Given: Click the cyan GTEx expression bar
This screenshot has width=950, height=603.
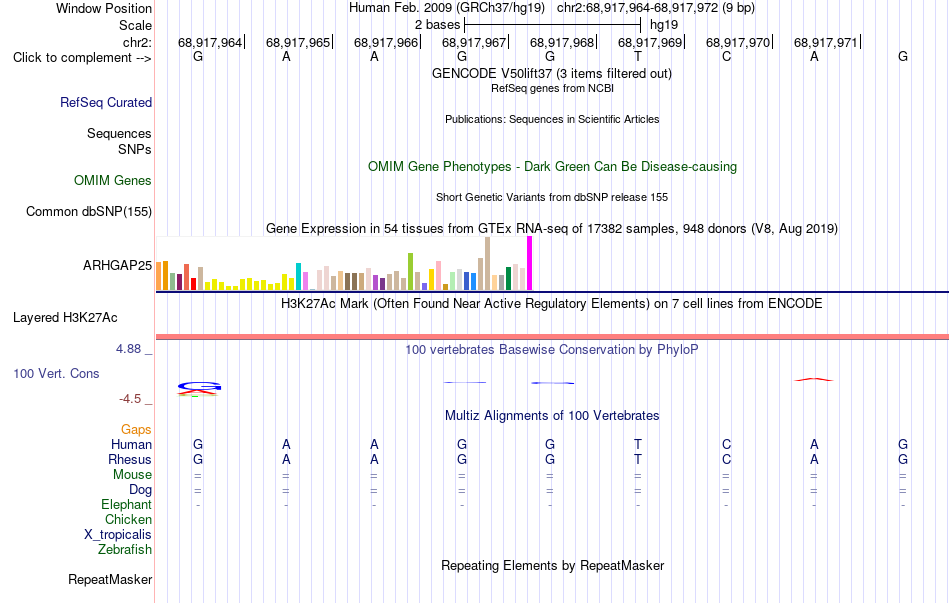Looking at the screenshot, I should [x=298, y=277].
